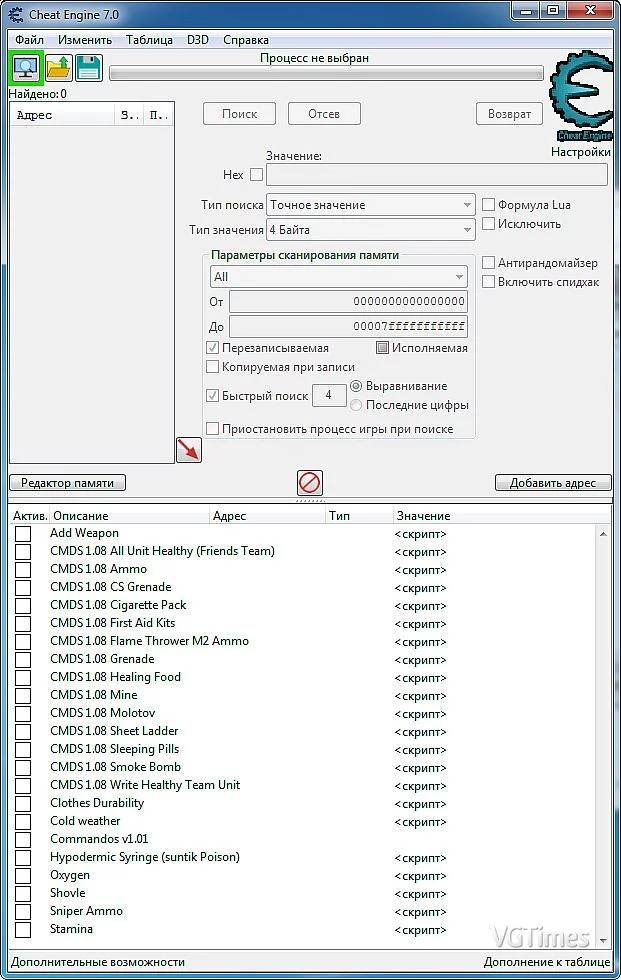Open the memory region All dropdown
This screenshot has height=980, width=621.
pyautogui.click(x=339, y=277)
